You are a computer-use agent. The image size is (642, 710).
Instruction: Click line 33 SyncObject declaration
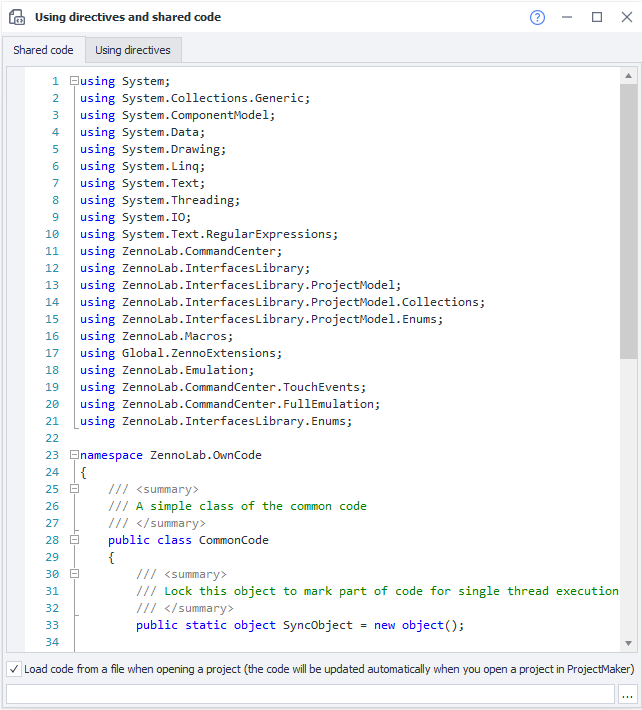pos(300,625)
